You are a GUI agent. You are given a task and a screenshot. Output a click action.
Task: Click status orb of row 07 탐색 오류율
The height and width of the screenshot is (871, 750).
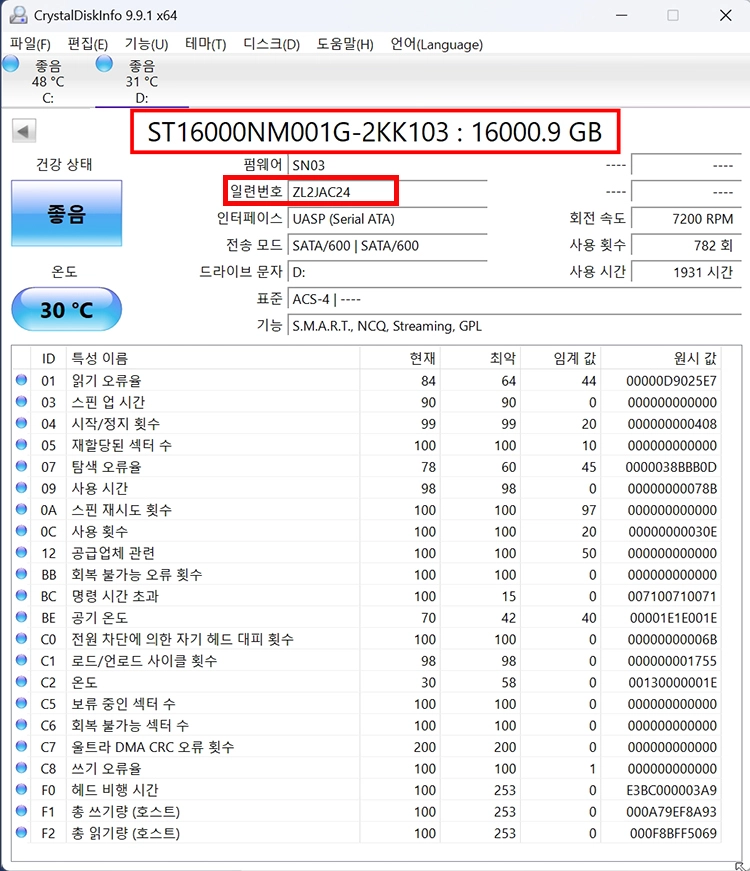(21, 466)
